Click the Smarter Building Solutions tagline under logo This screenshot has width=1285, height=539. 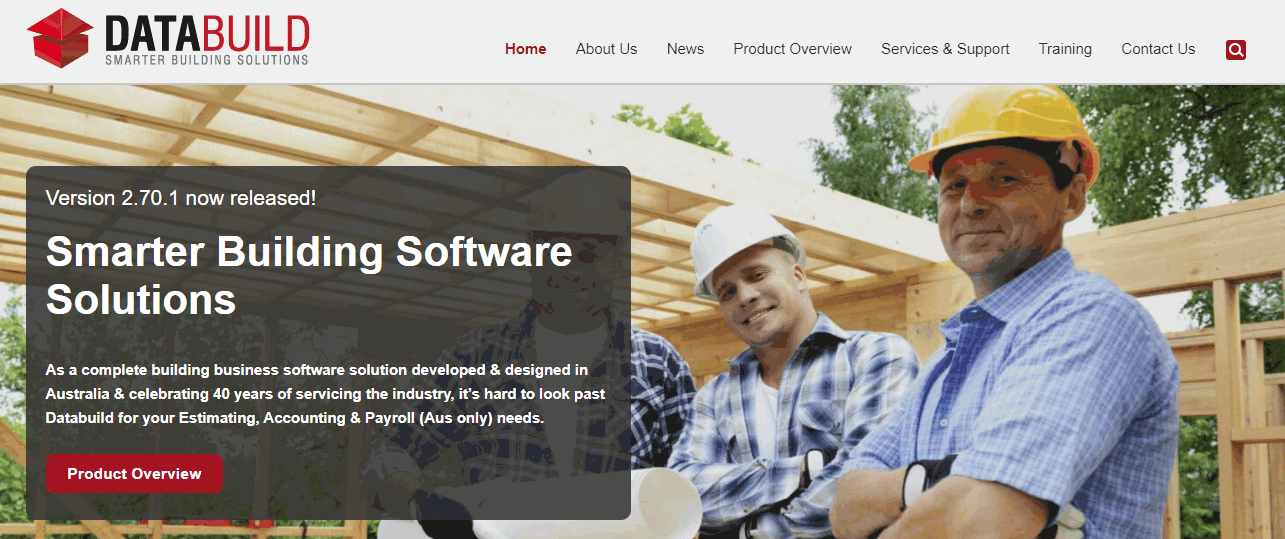(x=207, y=60)
